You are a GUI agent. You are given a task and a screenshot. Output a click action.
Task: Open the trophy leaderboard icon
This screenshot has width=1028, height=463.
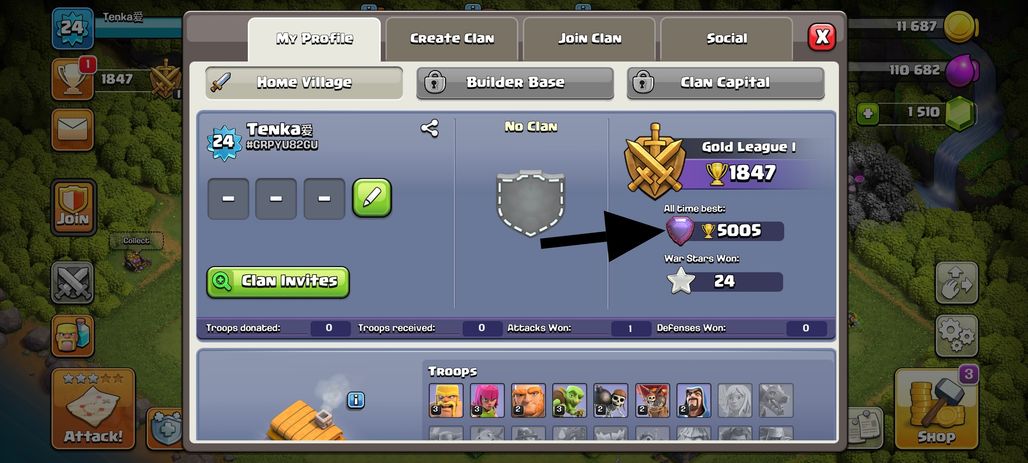click(72, 79)
